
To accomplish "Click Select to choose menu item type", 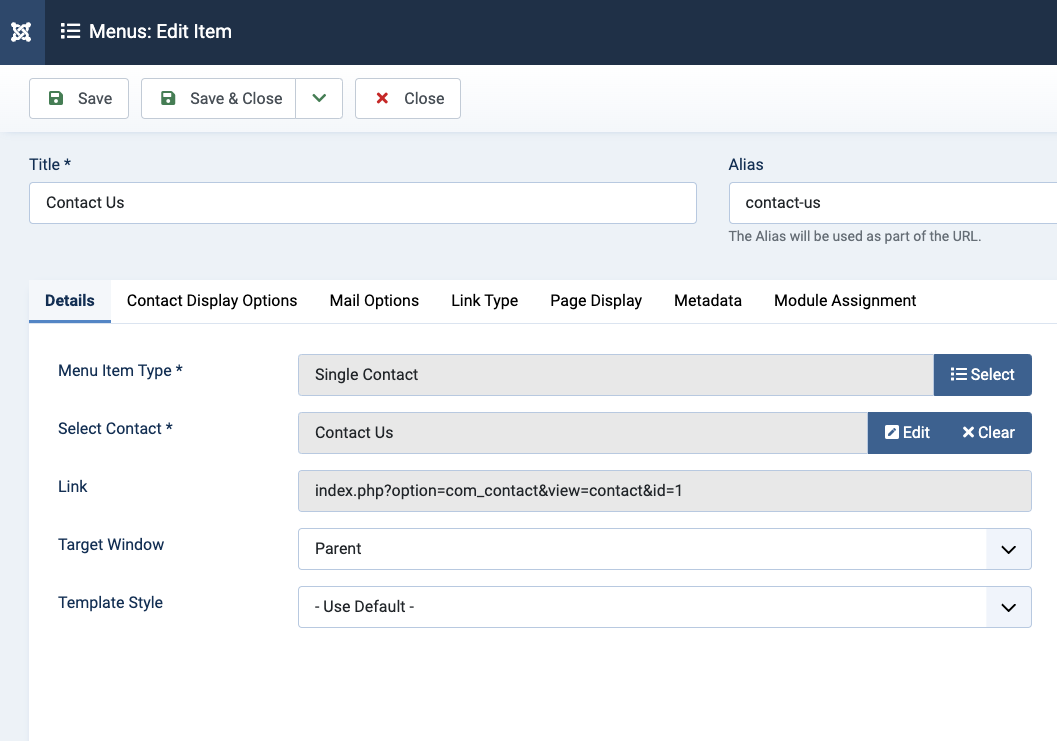I will 982,374.
